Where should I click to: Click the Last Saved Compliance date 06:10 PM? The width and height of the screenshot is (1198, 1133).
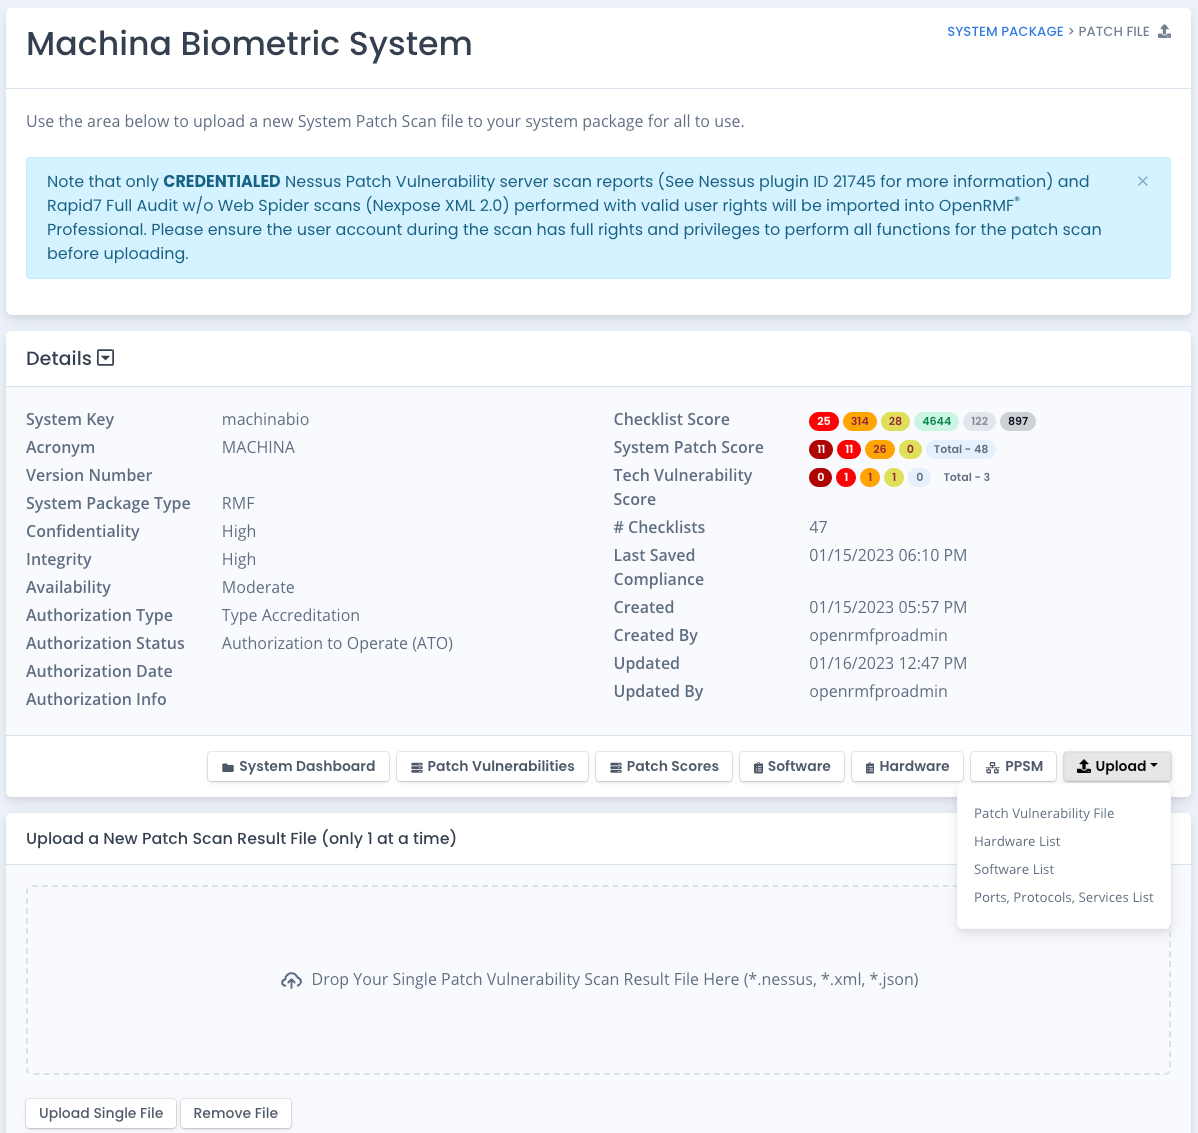tap(888, 555)
